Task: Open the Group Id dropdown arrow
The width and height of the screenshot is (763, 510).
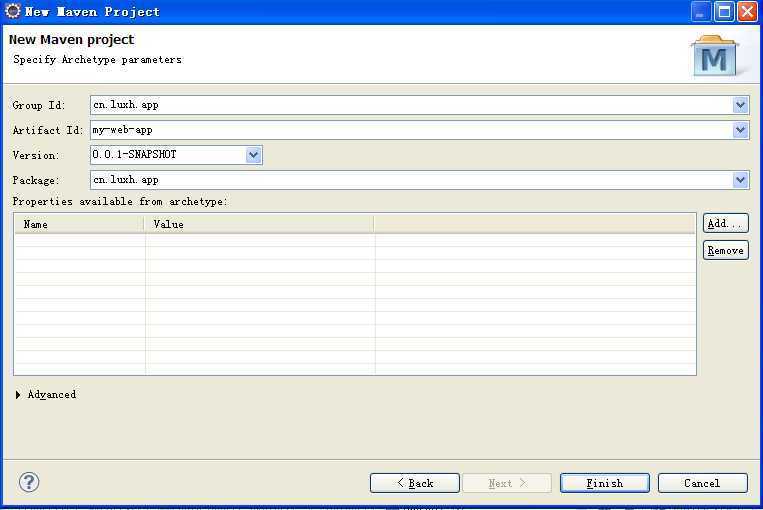Action: [740, 105]
